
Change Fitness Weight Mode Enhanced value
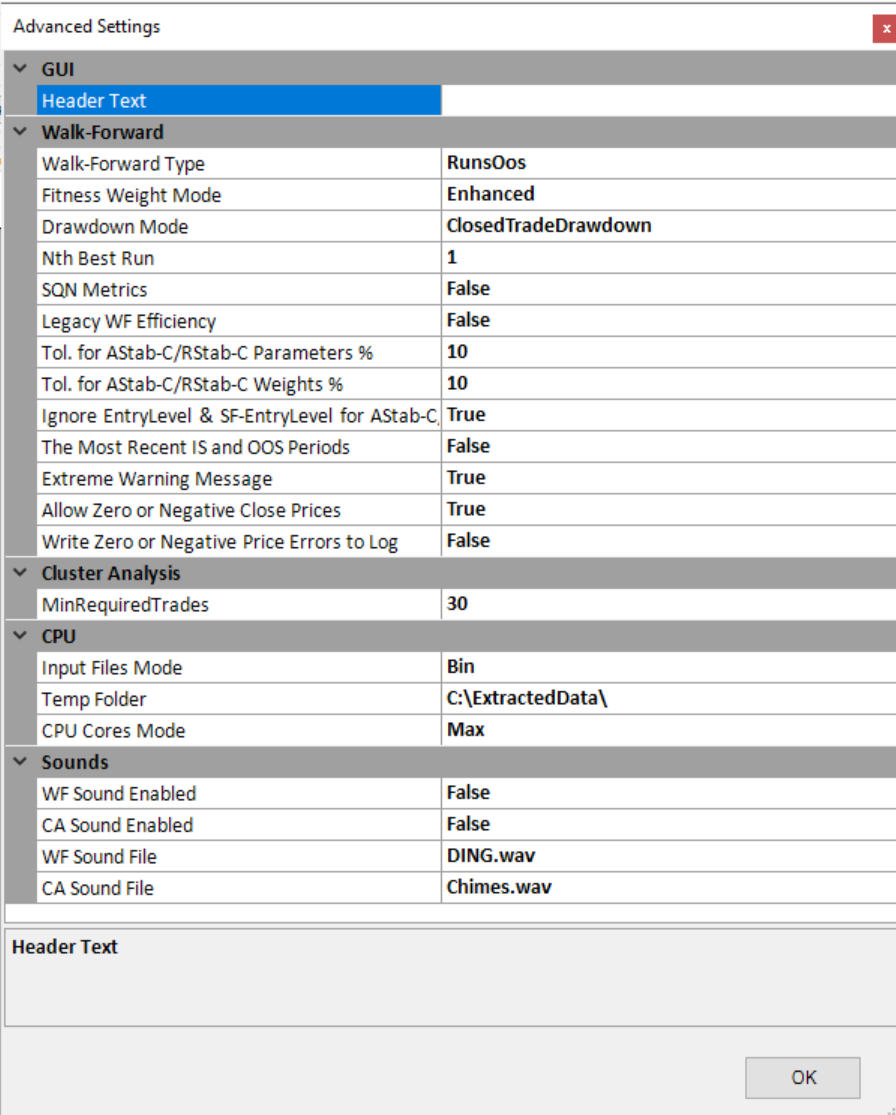[667, 194]
